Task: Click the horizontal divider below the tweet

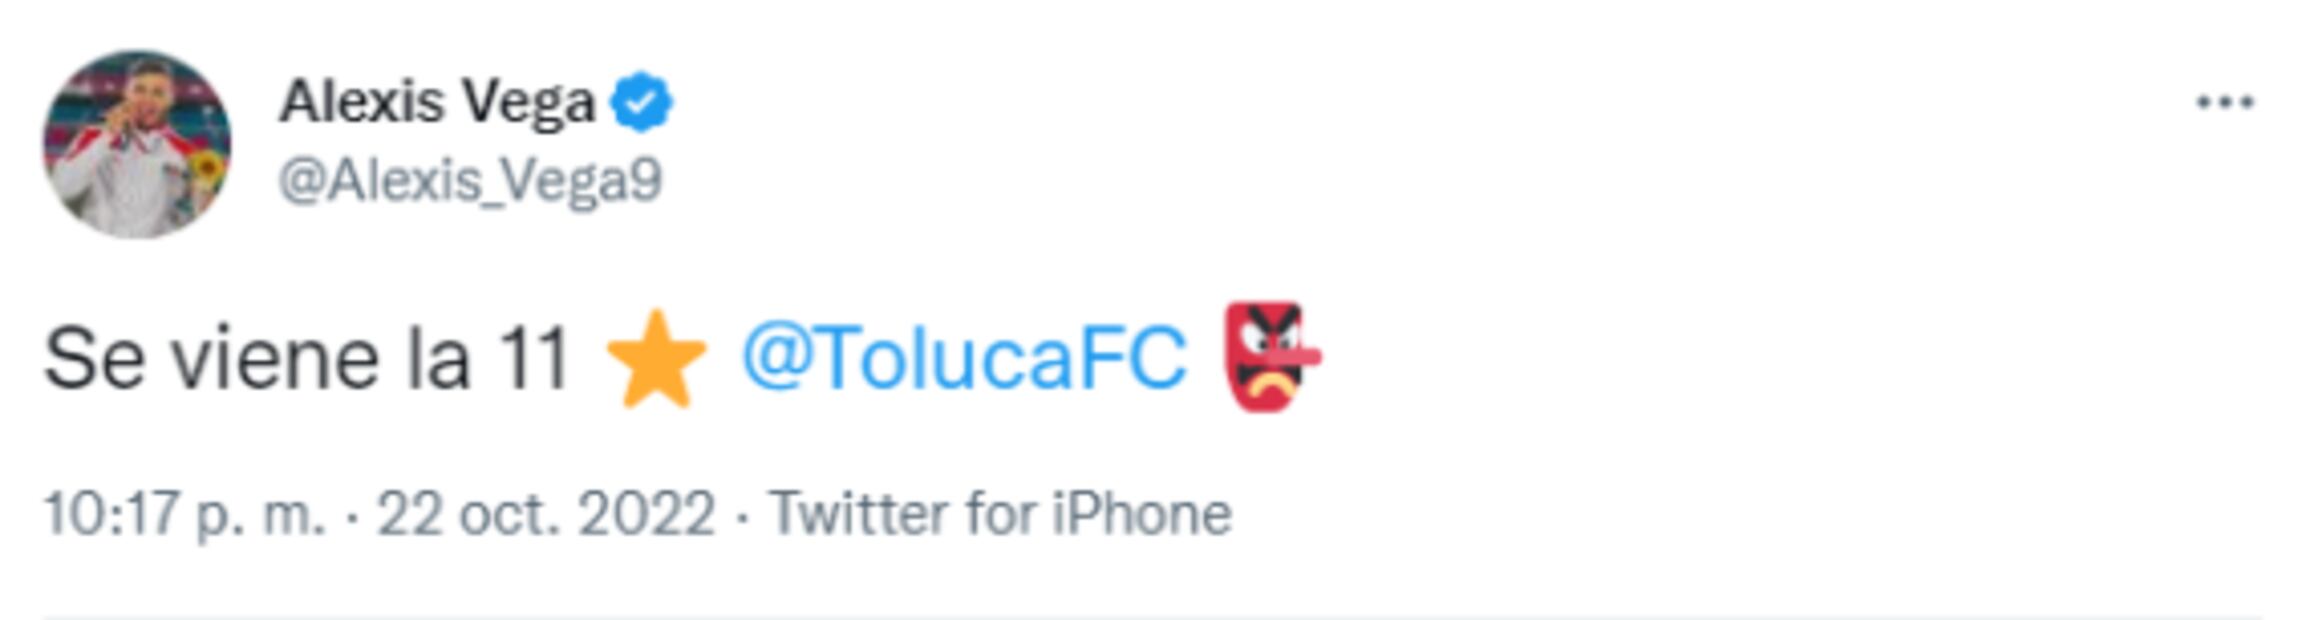Action: pos(1150,617)
